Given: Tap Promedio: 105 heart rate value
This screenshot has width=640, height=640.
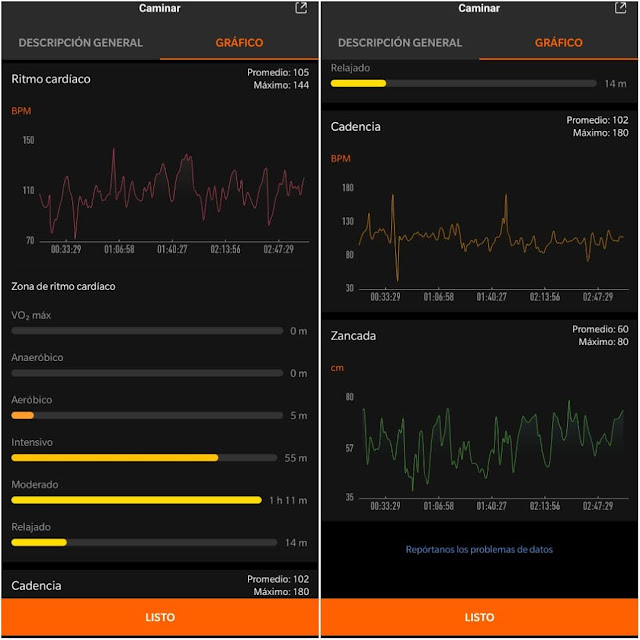Looking at the screenshot, I should pos(278,72).
